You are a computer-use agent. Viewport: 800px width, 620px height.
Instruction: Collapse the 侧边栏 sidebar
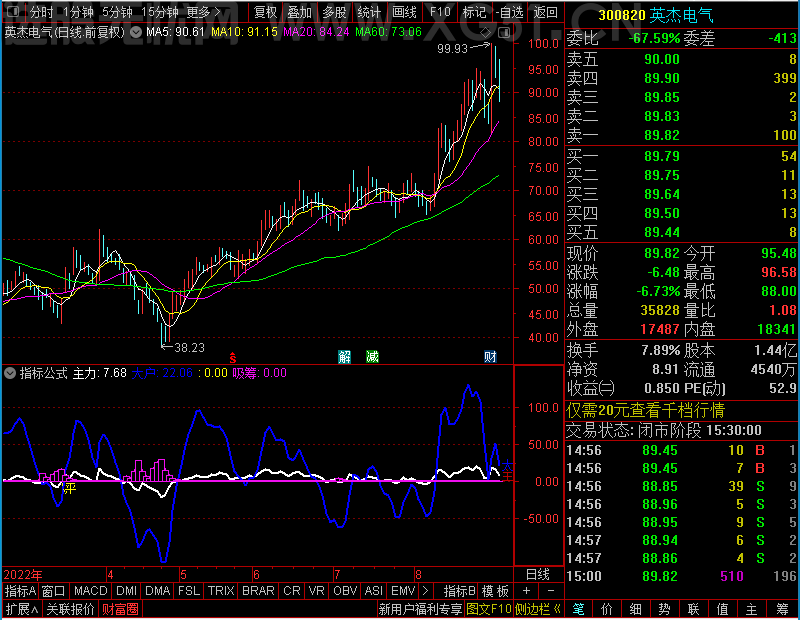538,609
